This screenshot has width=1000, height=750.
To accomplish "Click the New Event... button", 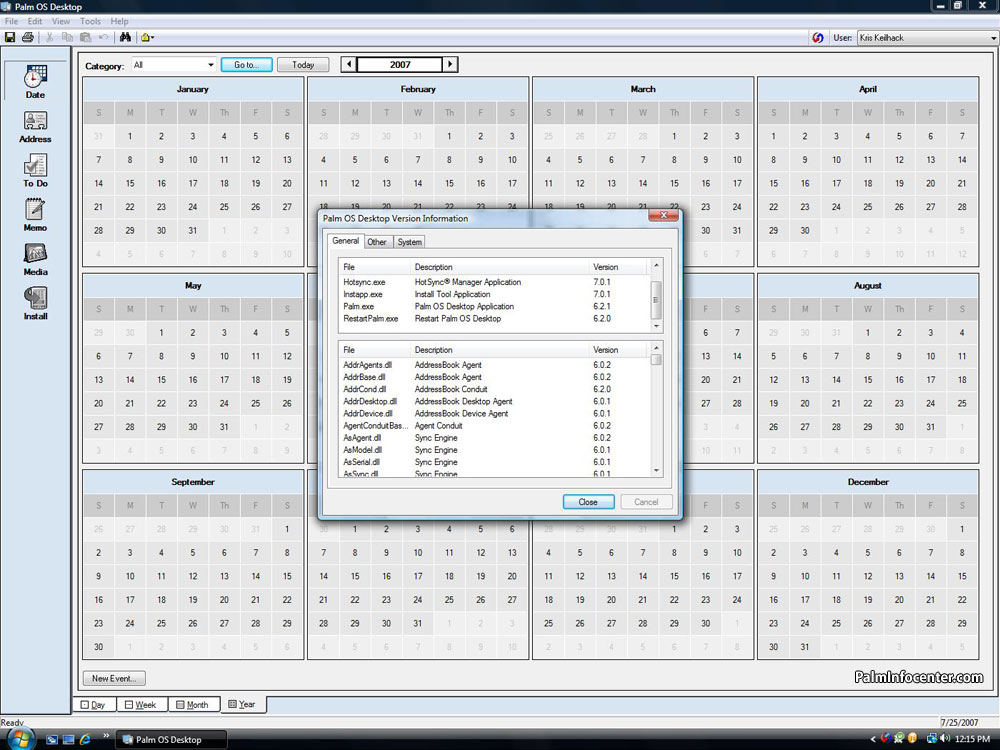I will [x=114, y=678].
